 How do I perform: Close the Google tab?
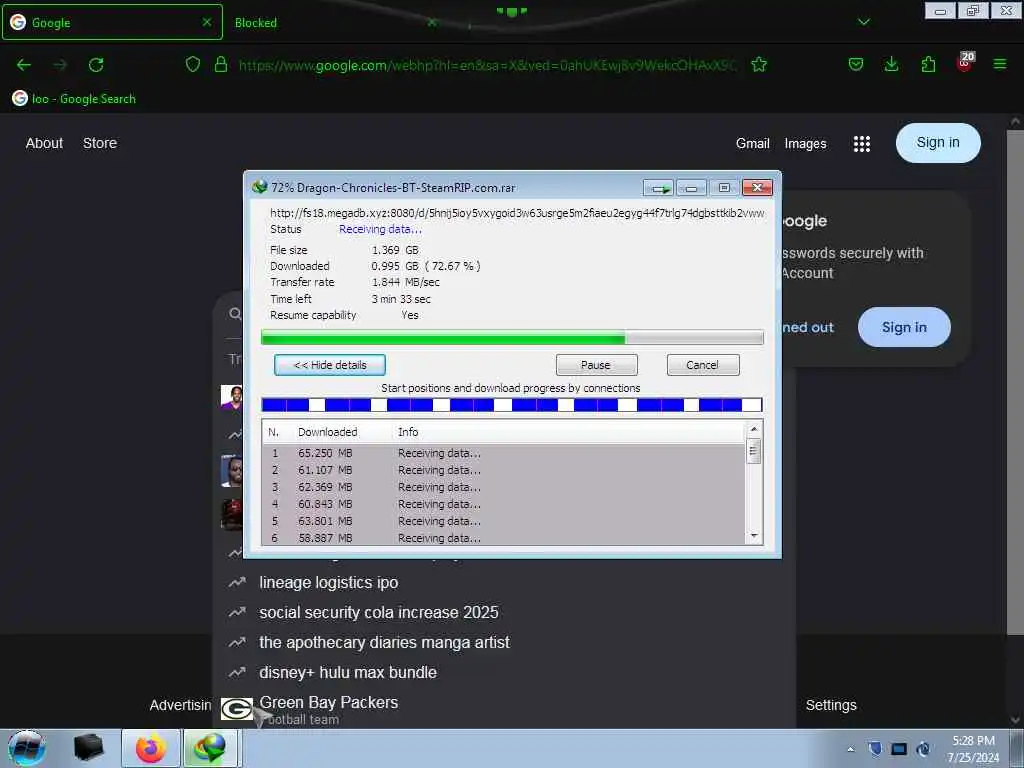[x=207, y=22]
